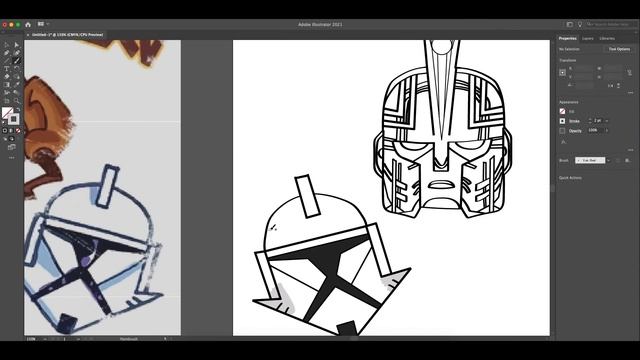The height and width of the screenshot is (360, 640).
Task: Select the highlighted Paintbrush tool
Action: point(16,60)
